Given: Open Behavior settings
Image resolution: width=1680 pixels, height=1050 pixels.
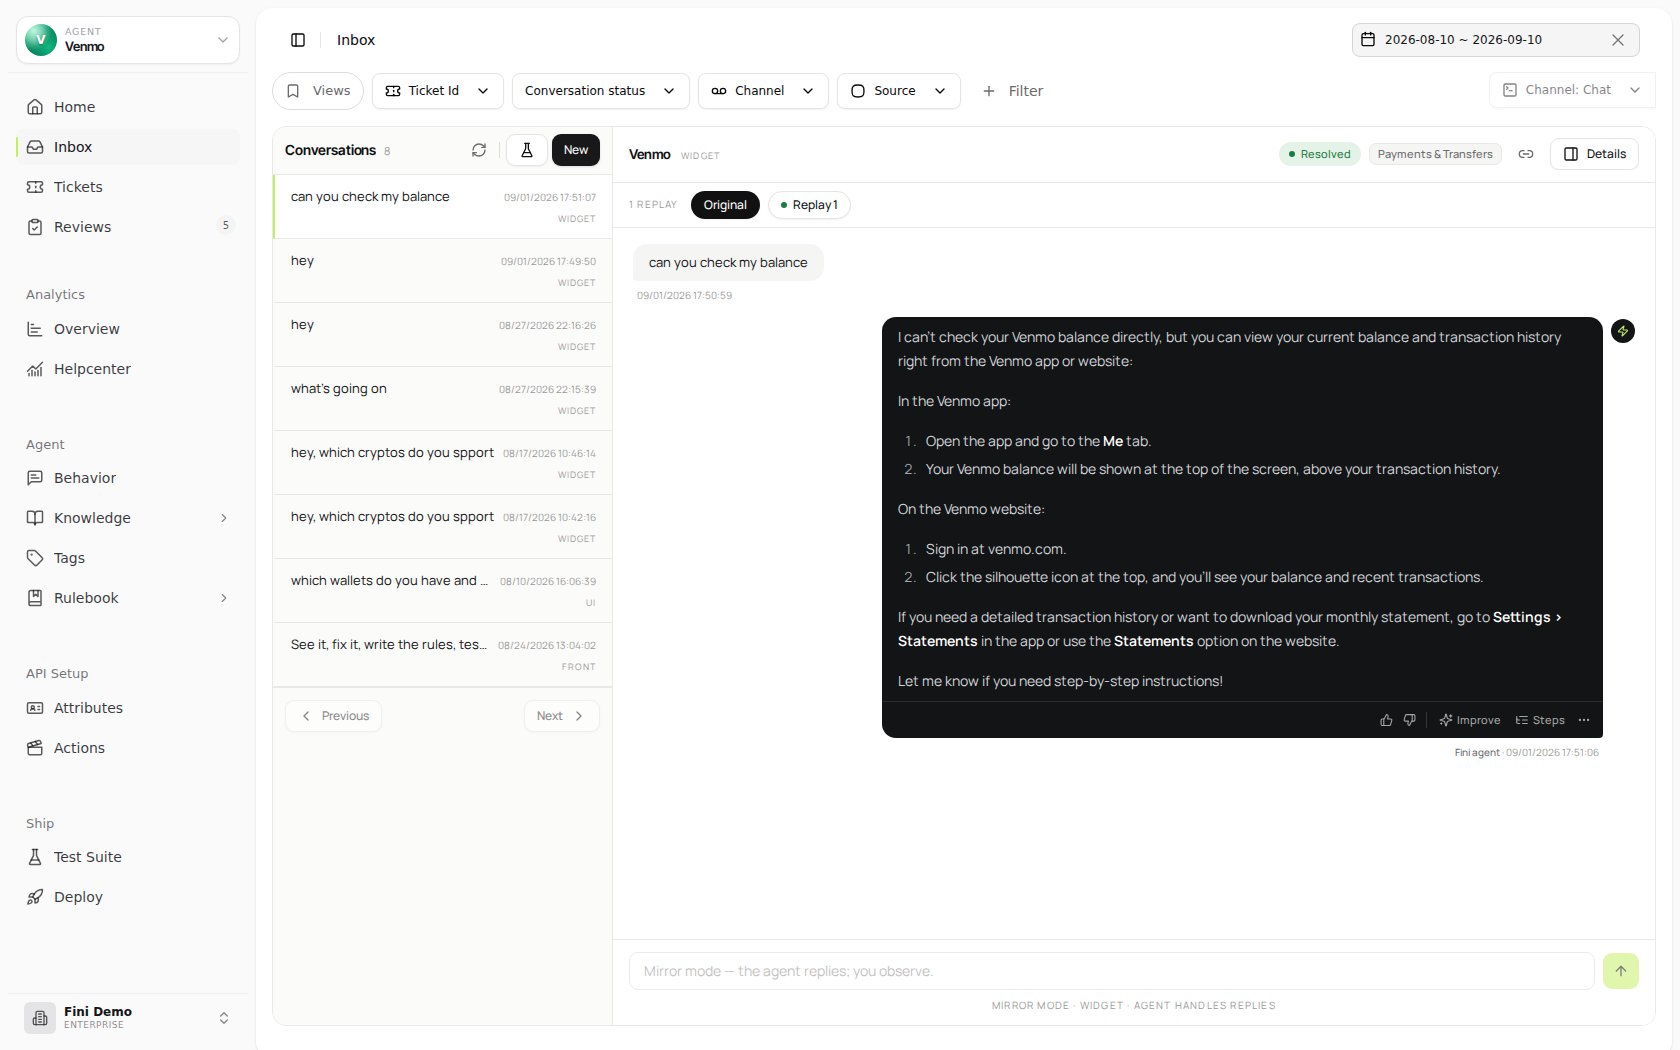Looking at the screenshot, I should 128,478.
